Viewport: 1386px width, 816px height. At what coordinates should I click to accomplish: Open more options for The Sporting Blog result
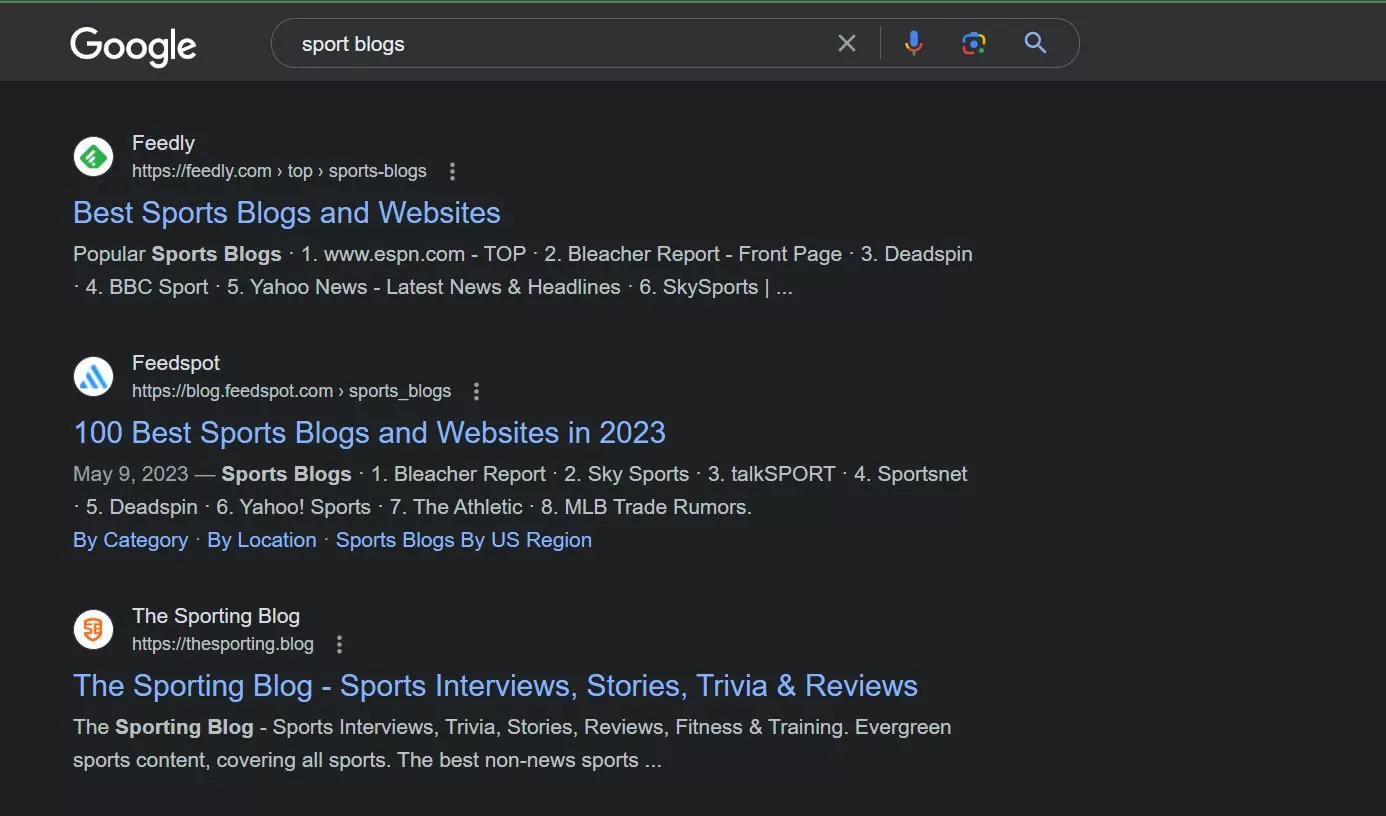pyautogui.click(x=340, y=644)
